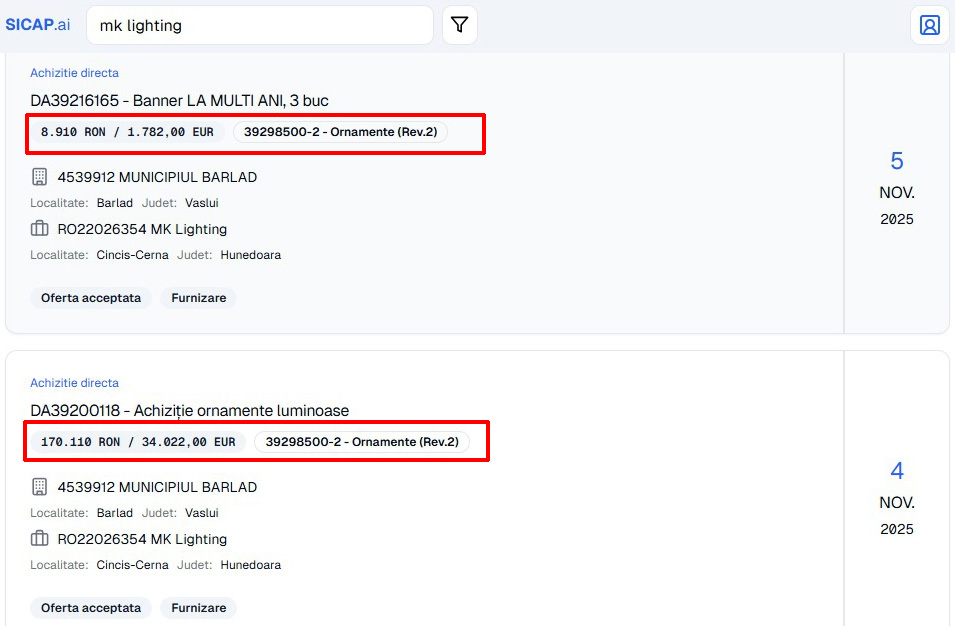Open the filter funnel icon
The height and width of the screenshot is (626, 955).
459,25
